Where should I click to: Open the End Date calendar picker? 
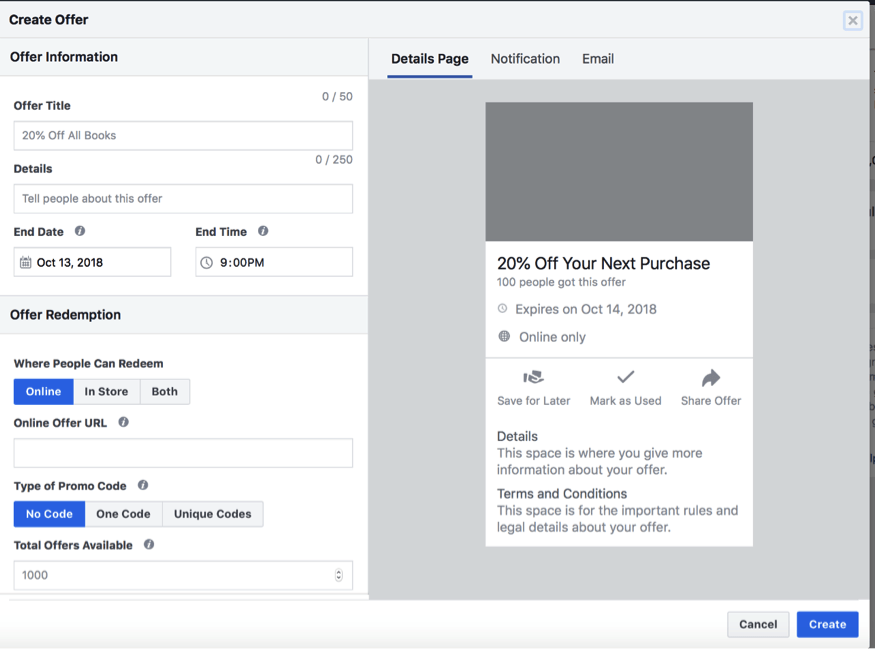pos(92,262)
